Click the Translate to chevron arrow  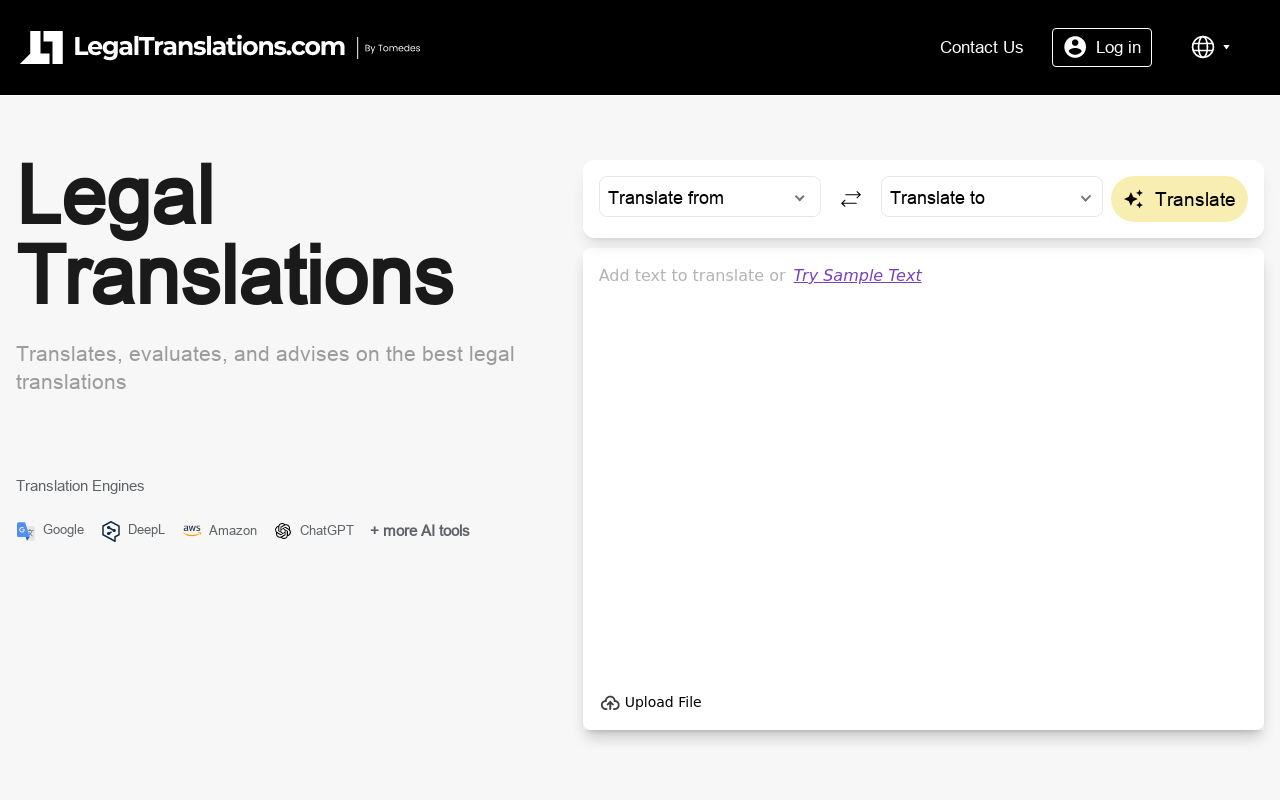[x=1086, y=198]
